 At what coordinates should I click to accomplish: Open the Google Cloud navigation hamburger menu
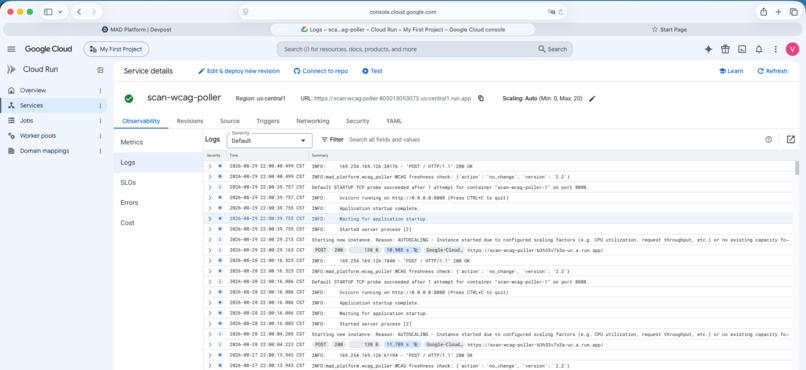[x=11, y=49]
